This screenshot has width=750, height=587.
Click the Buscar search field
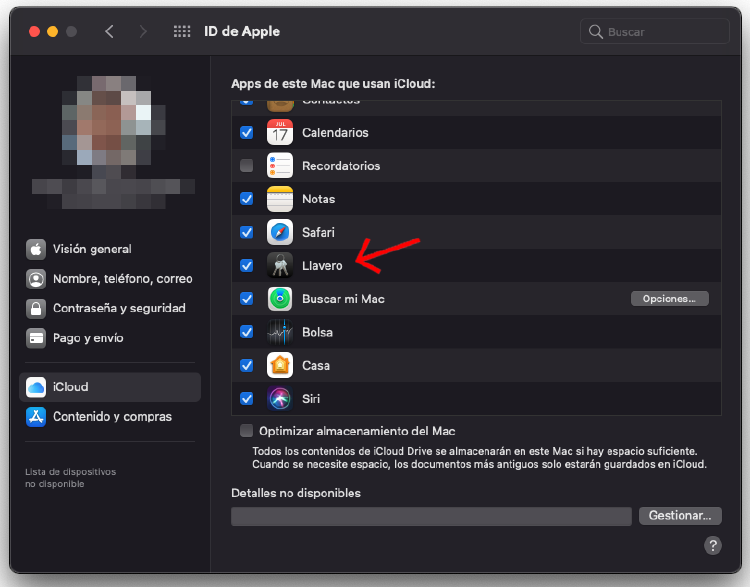tap(654, 32)
